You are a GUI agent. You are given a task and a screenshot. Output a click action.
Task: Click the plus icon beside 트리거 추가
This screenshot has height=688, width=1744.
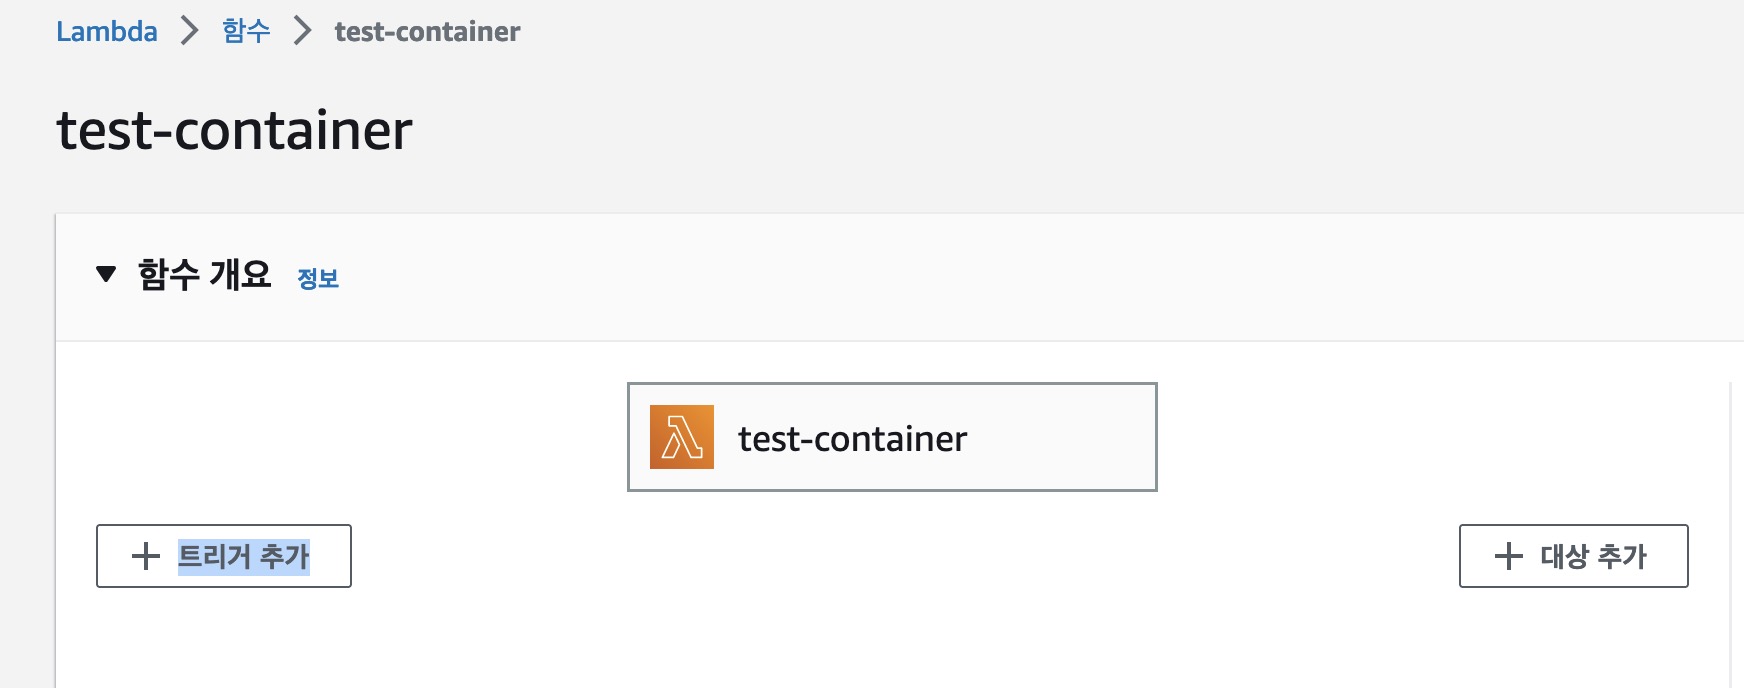146,556
